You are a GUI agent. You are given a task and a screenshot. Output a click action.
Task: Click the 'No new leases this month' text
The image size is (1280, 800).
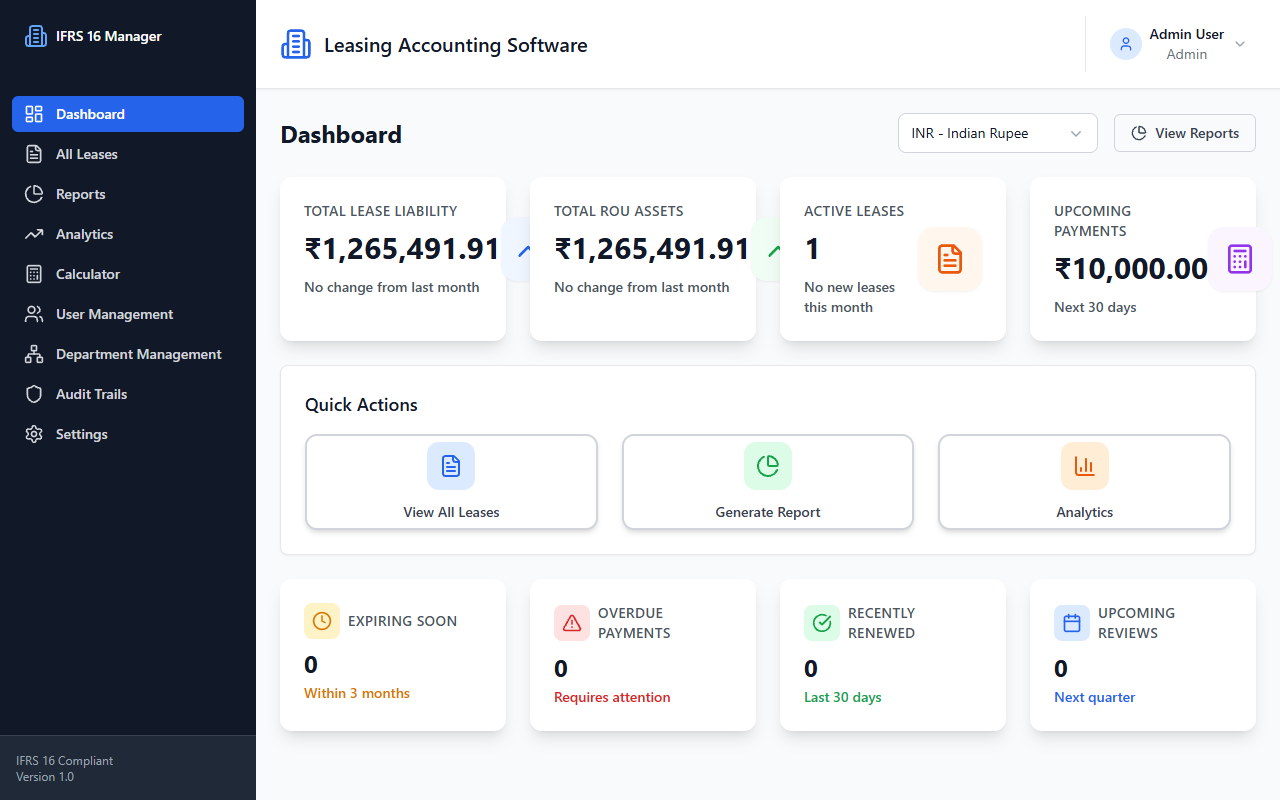[850, 297]
